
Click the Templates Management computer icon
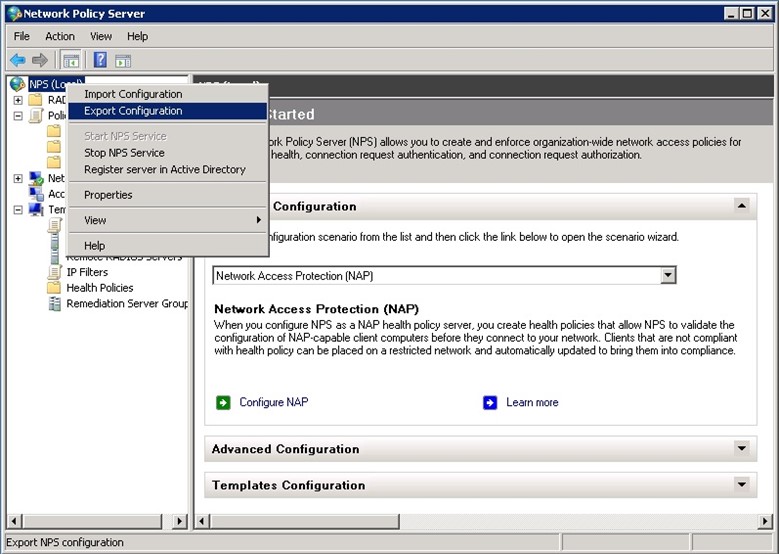[x=36, y=209]
